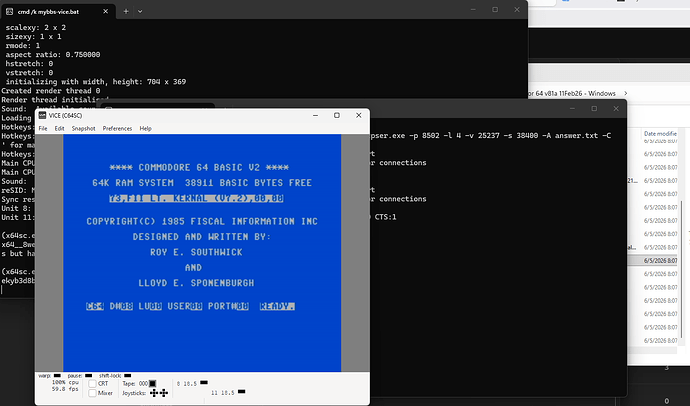Click the tape counter 000
Screen dimensions: 690x406
tap(143, 384)
